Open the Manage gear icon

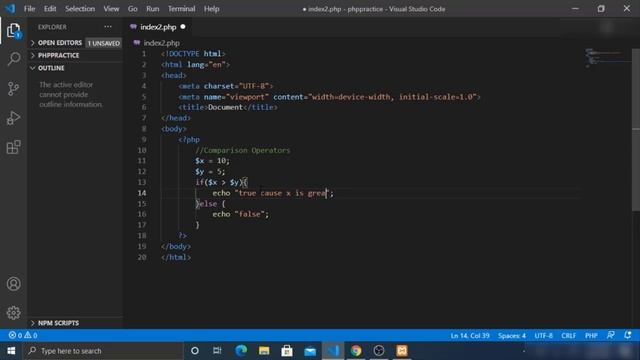click(x=13, y=313)
